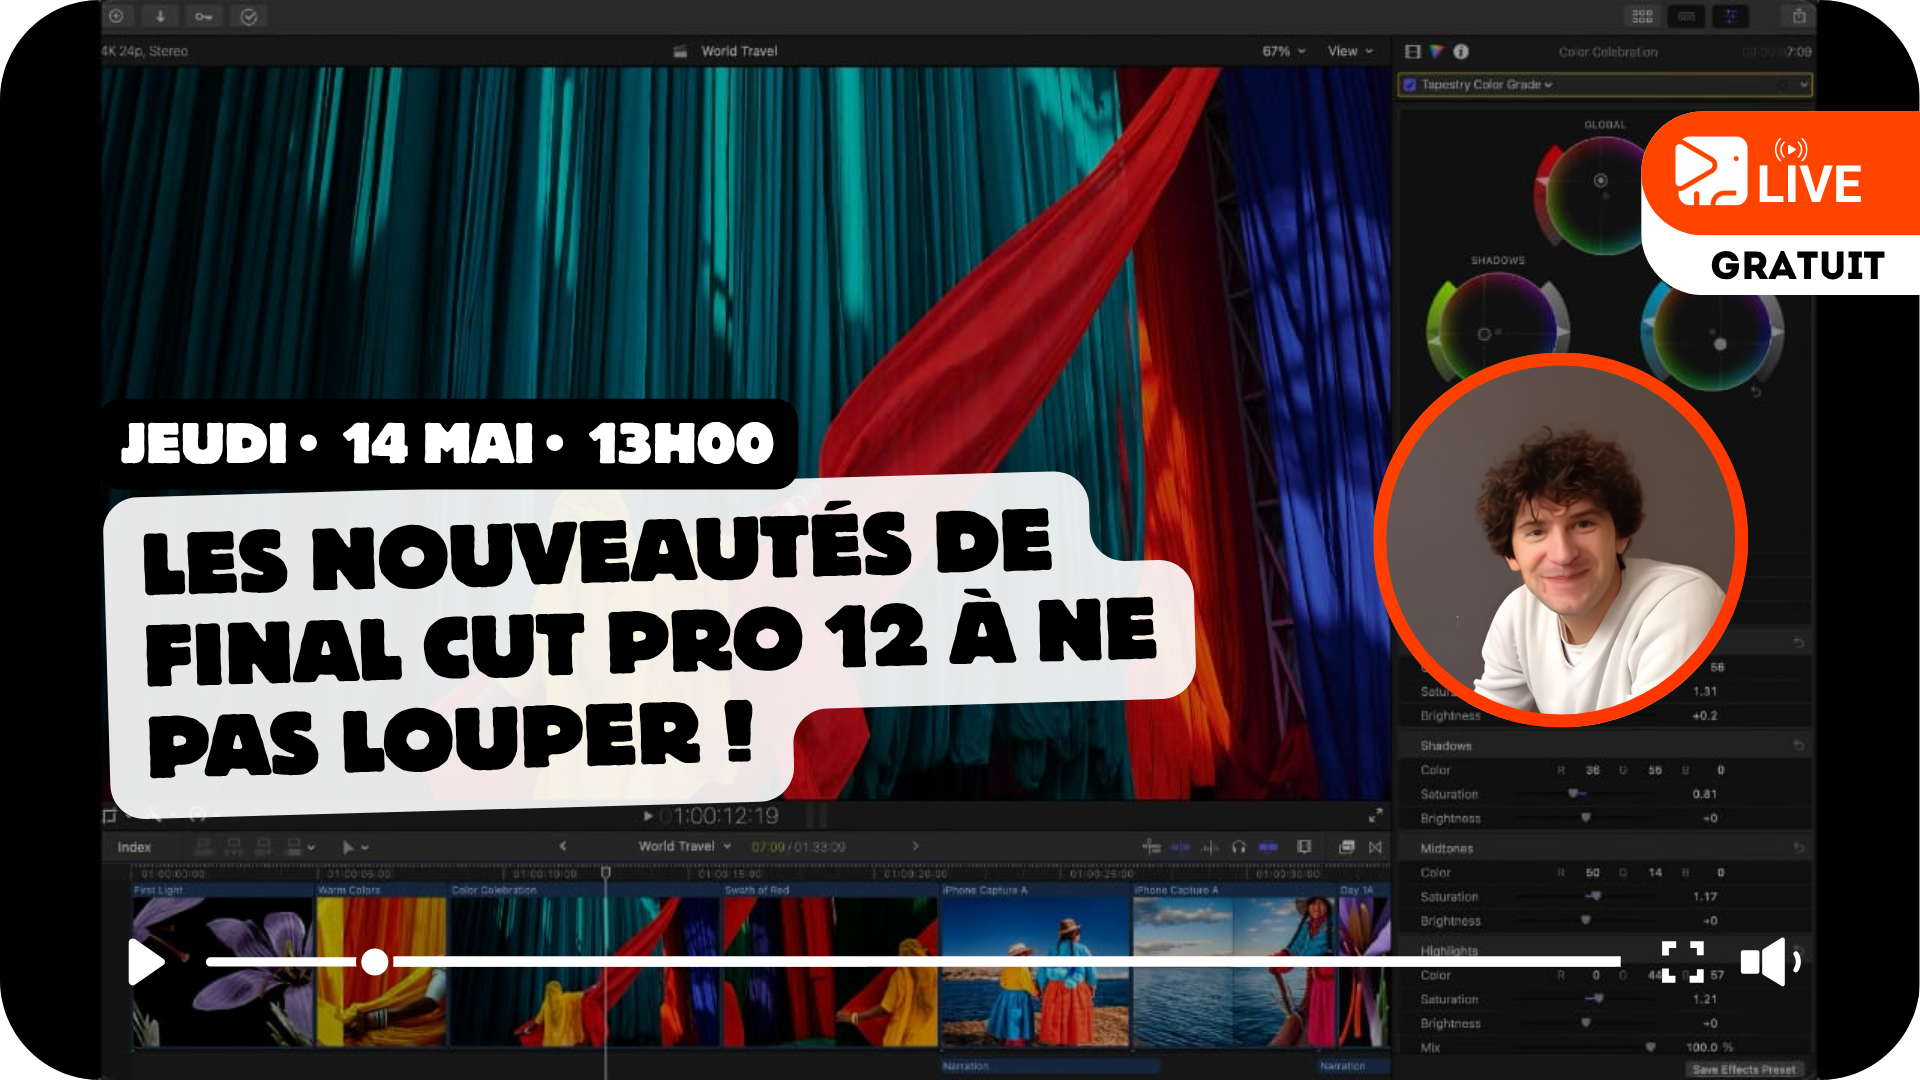This screenshot has height=1080, width=1920.
Task: Click the fullscreen brackets overlay icon
Action: pyautogui.click(x=1683, y=962)
